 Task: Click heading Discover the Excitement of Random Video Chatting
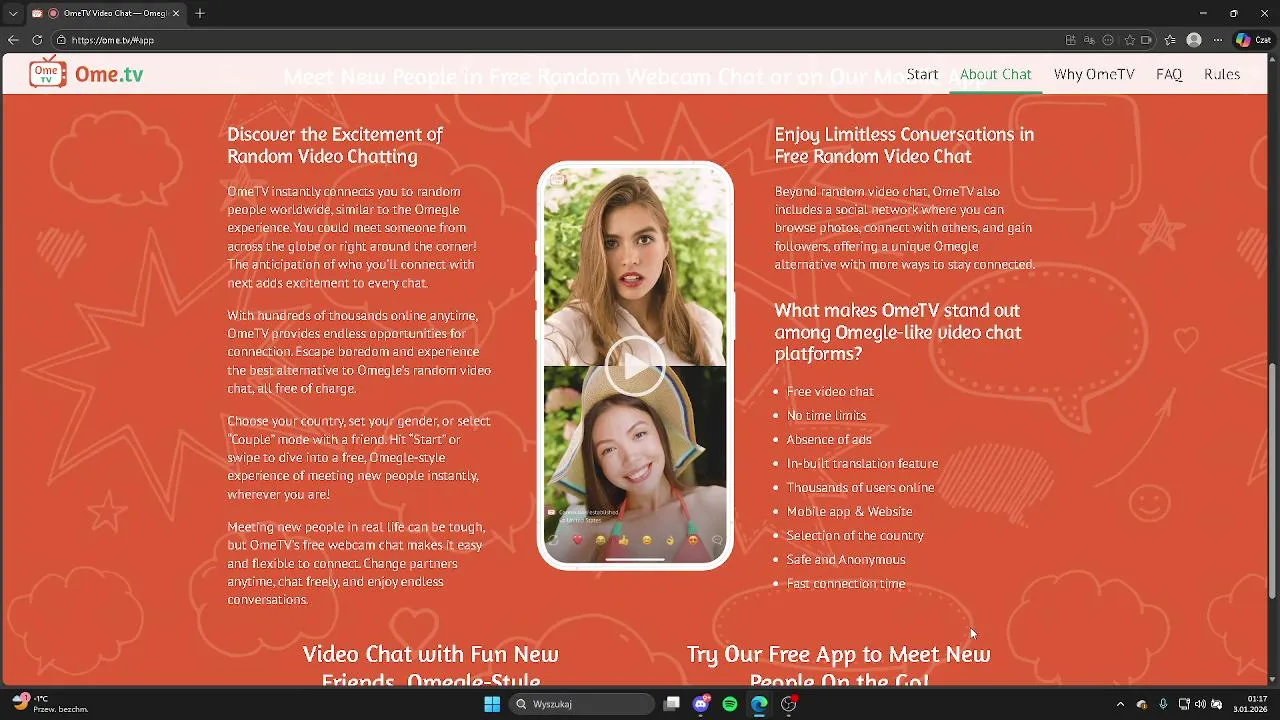coord(335,145)
